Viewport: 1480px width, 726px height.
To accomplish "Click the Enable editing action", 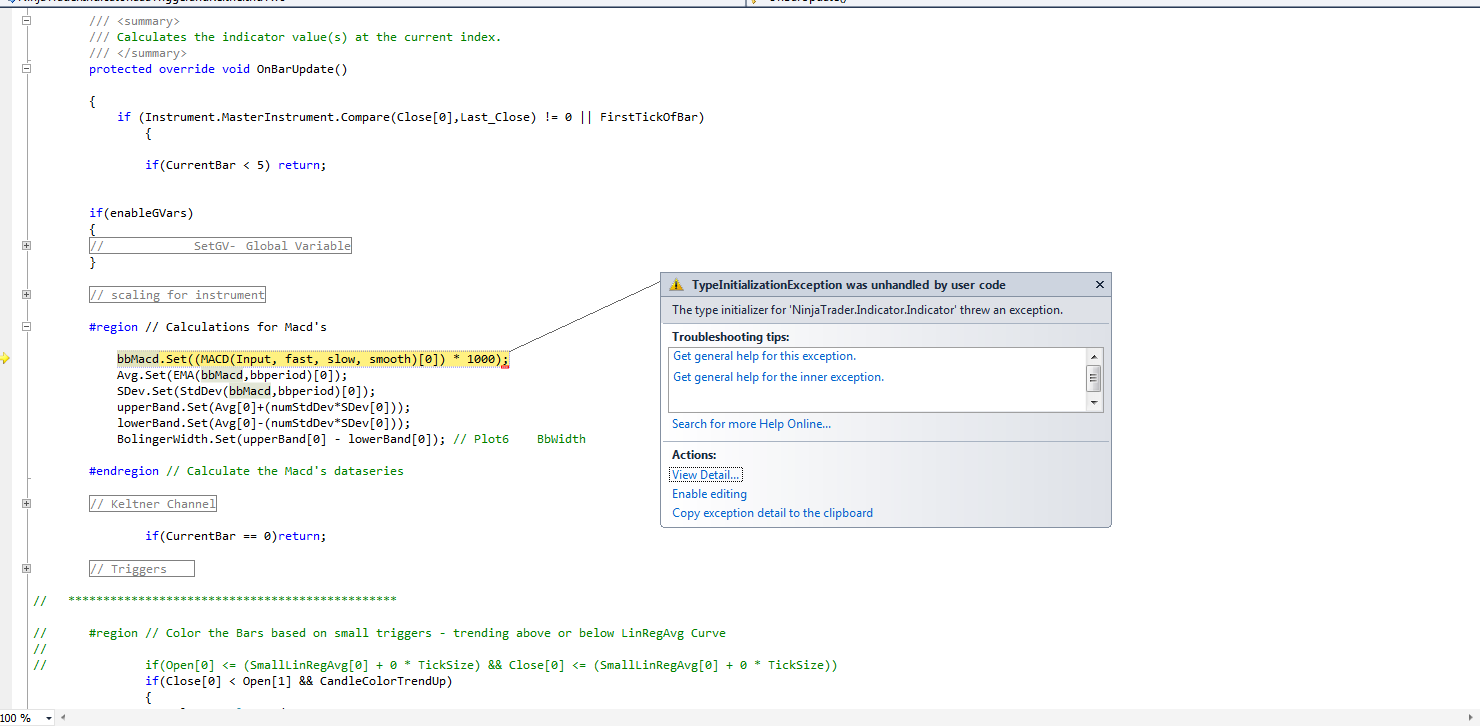I will point(709,494).
